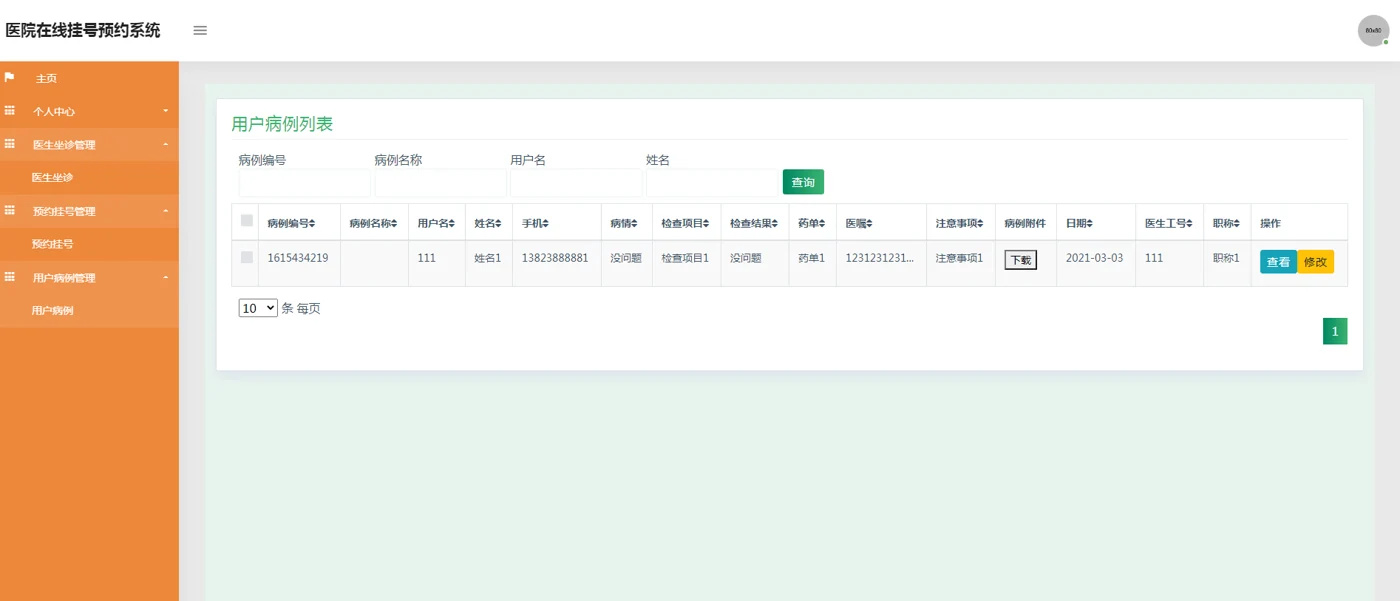The image size is (1400, 601).
Task: Click the 医院在线挂号预约系统 title
Action: pyautogui.click(x=83, y=30)
